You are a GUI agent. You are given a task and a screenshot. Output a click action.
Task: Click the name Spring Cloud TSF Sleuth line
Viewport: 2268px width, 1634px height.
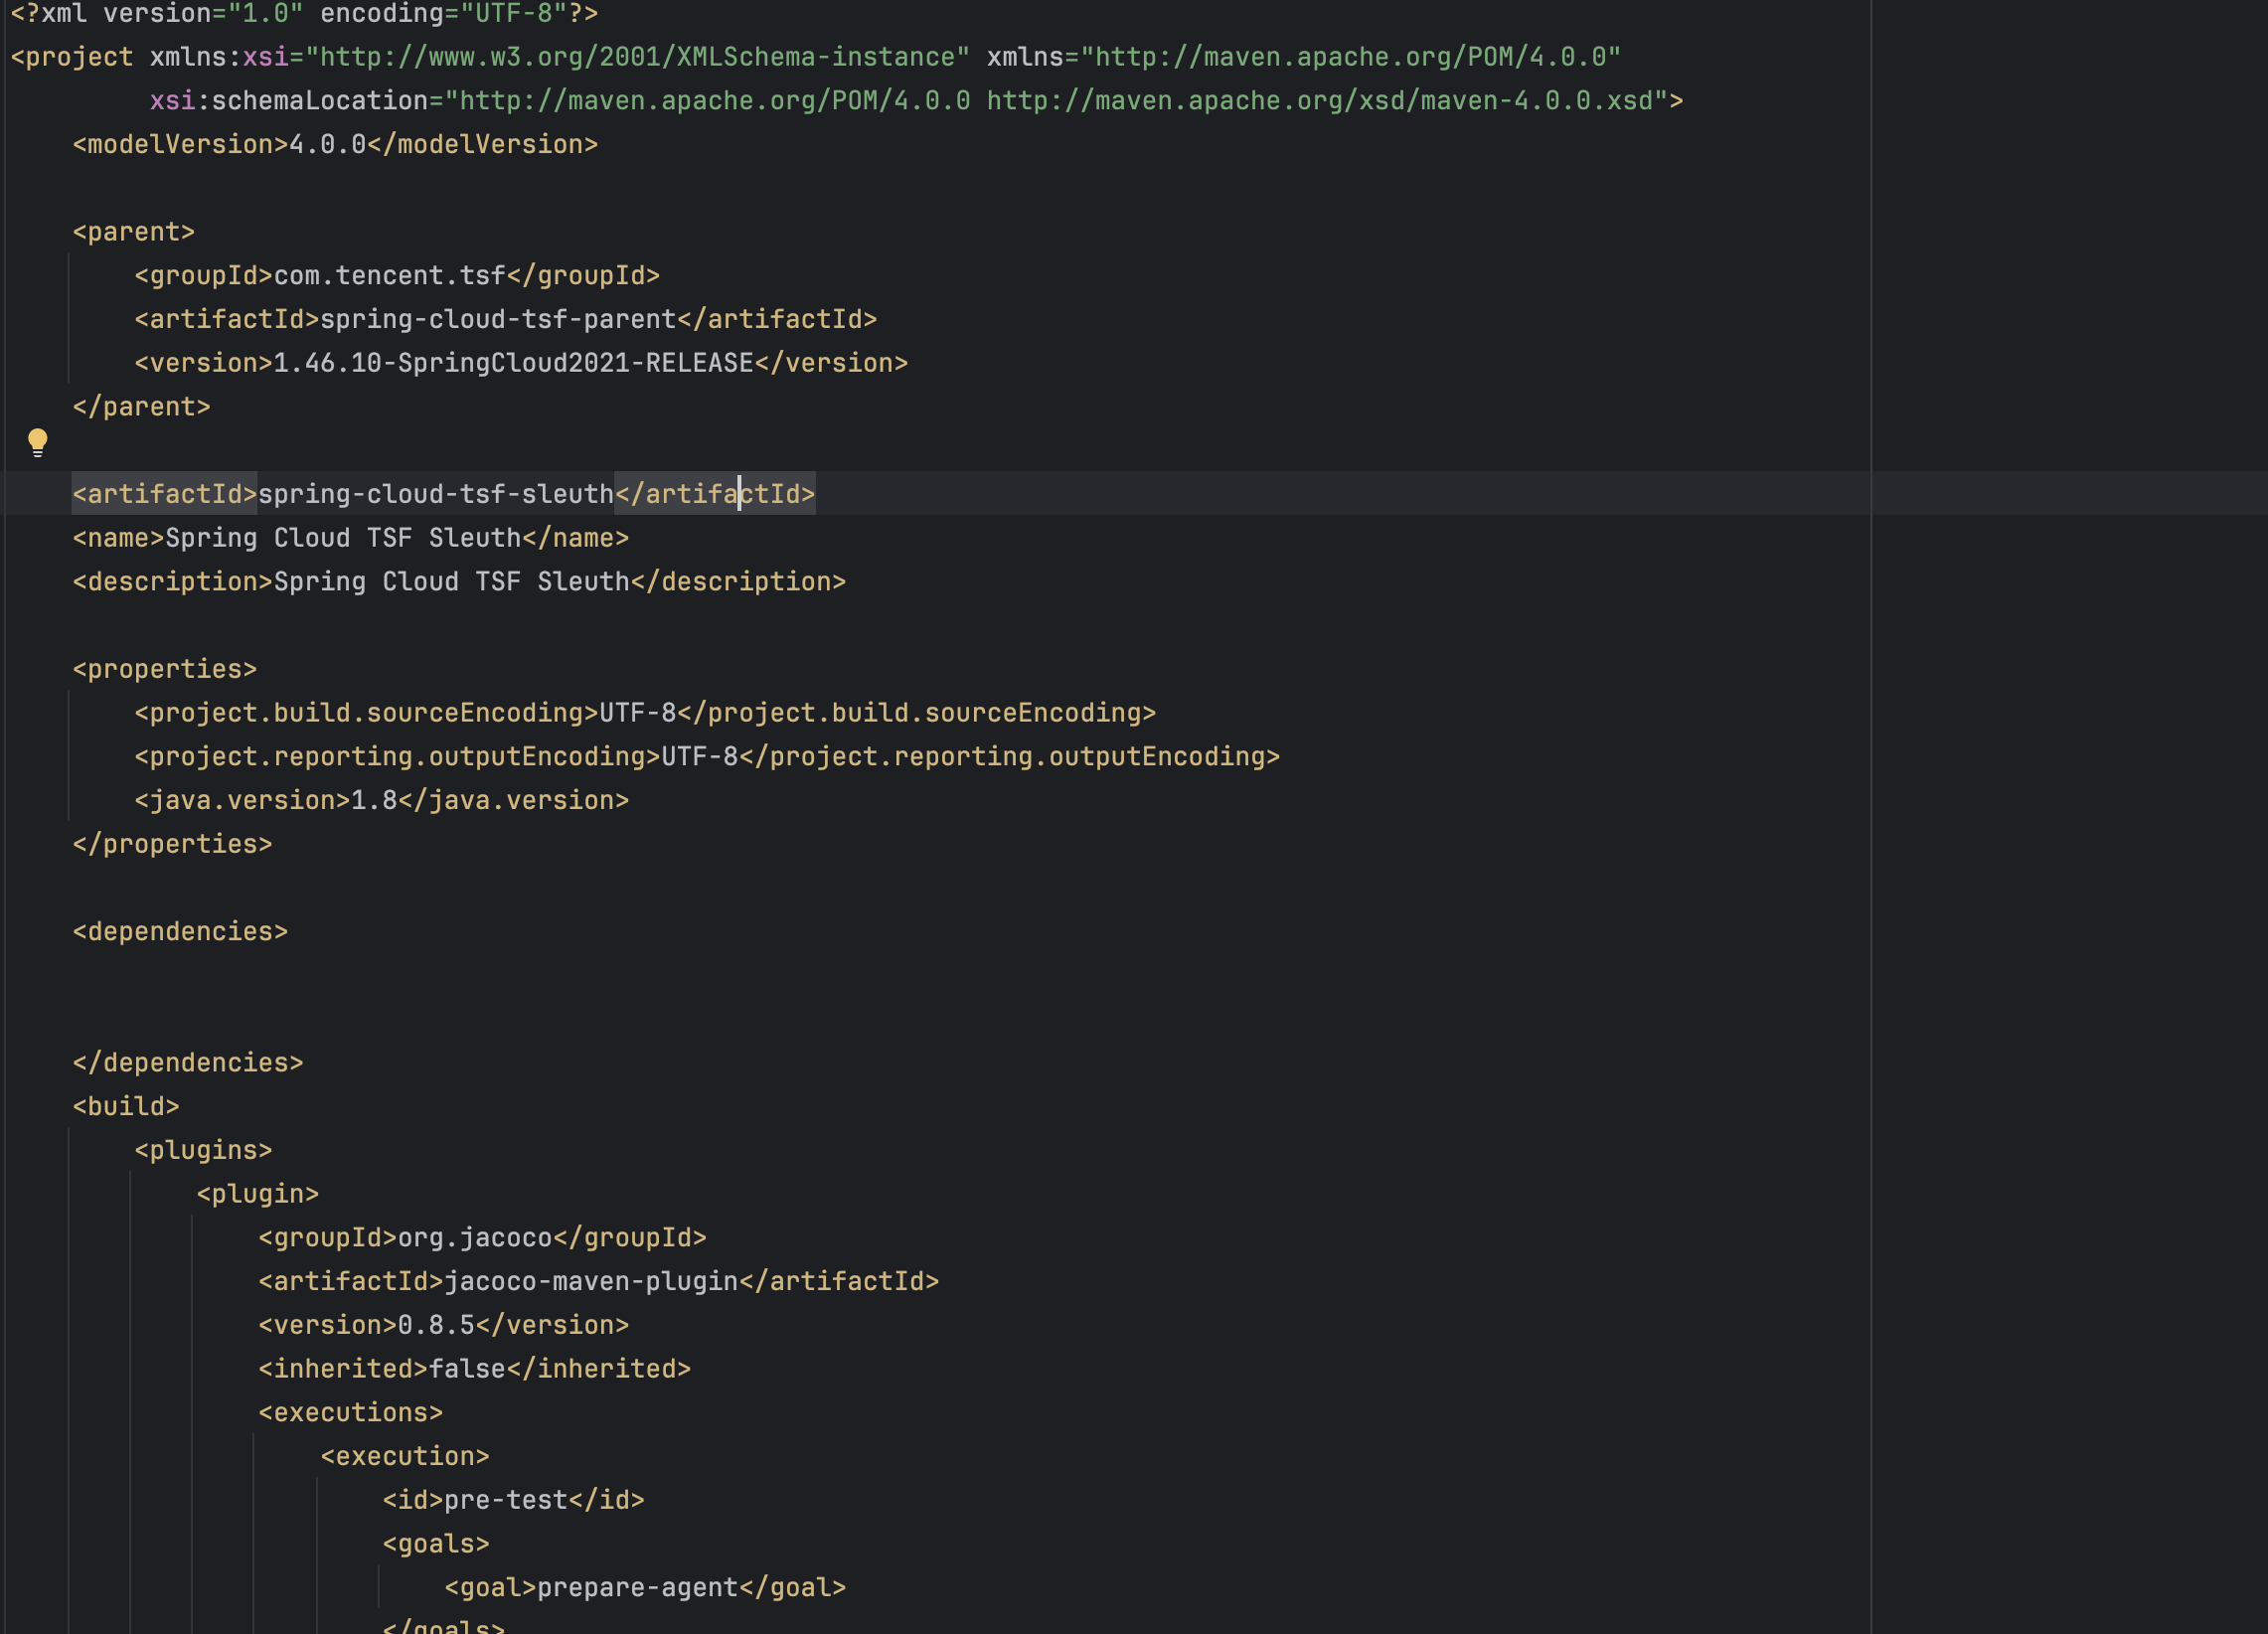(351, 538)
